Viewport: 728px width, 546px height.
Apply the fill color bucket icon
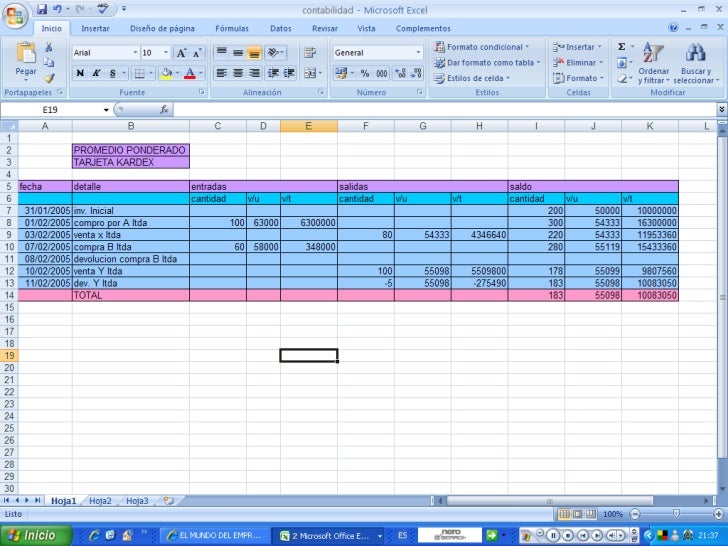pos(166,73)
